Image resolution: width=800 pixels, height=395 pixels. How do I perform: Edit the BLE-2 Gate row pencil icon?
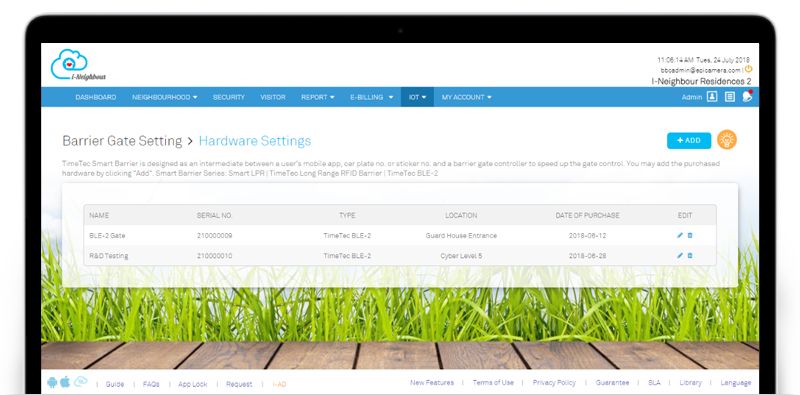[680, 235]
